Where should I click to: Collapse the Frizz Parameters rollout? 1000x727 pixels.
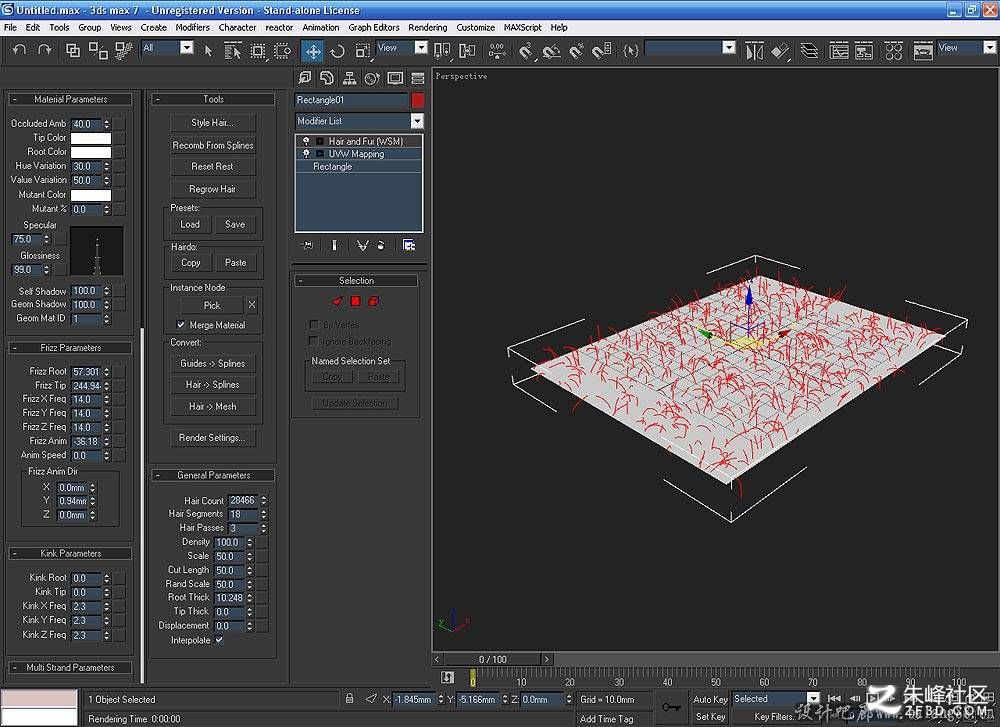pos(70,348)
